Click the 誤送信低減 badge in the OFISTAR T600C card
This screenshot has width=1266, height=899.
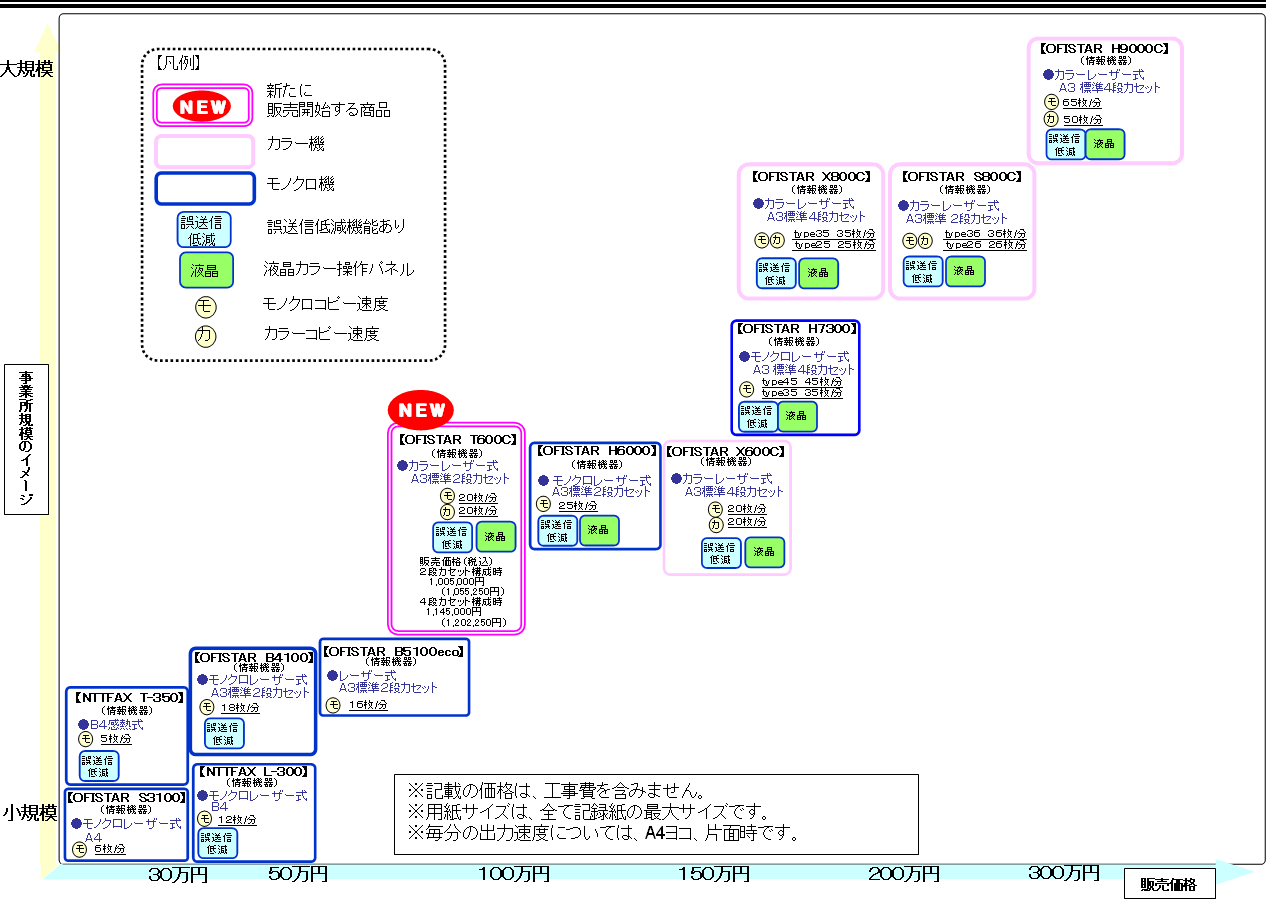[x=452, y=537]
